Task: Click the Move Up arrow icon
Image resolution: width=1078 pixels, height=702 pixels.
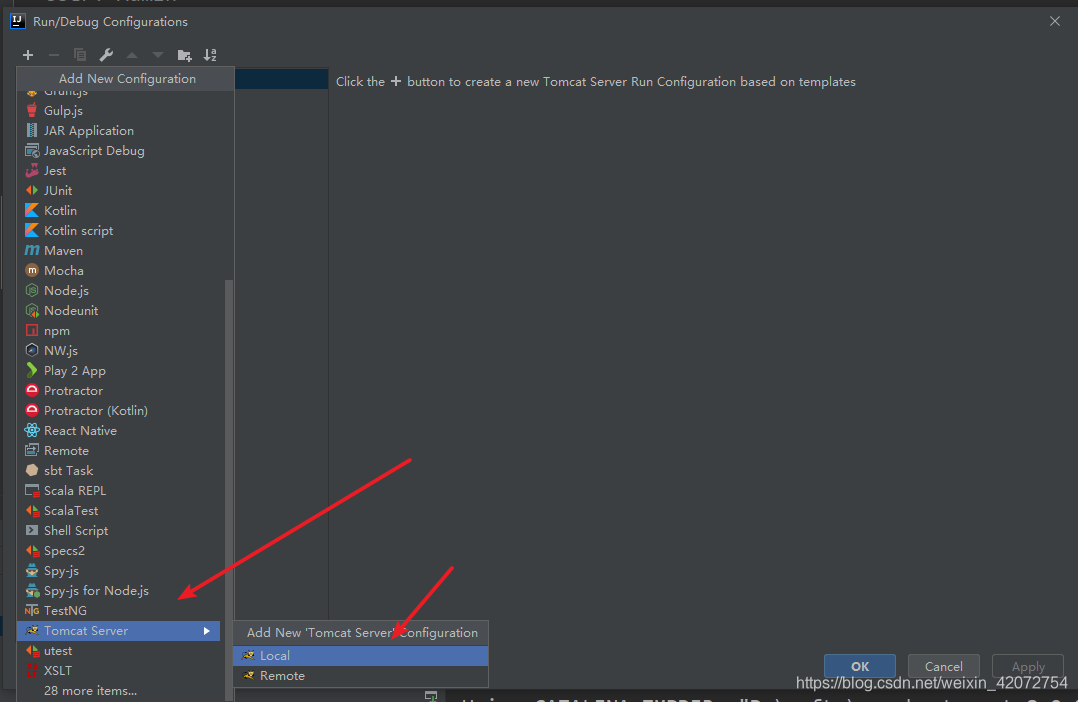Action: pyautogui.click(x=132, y=55)
